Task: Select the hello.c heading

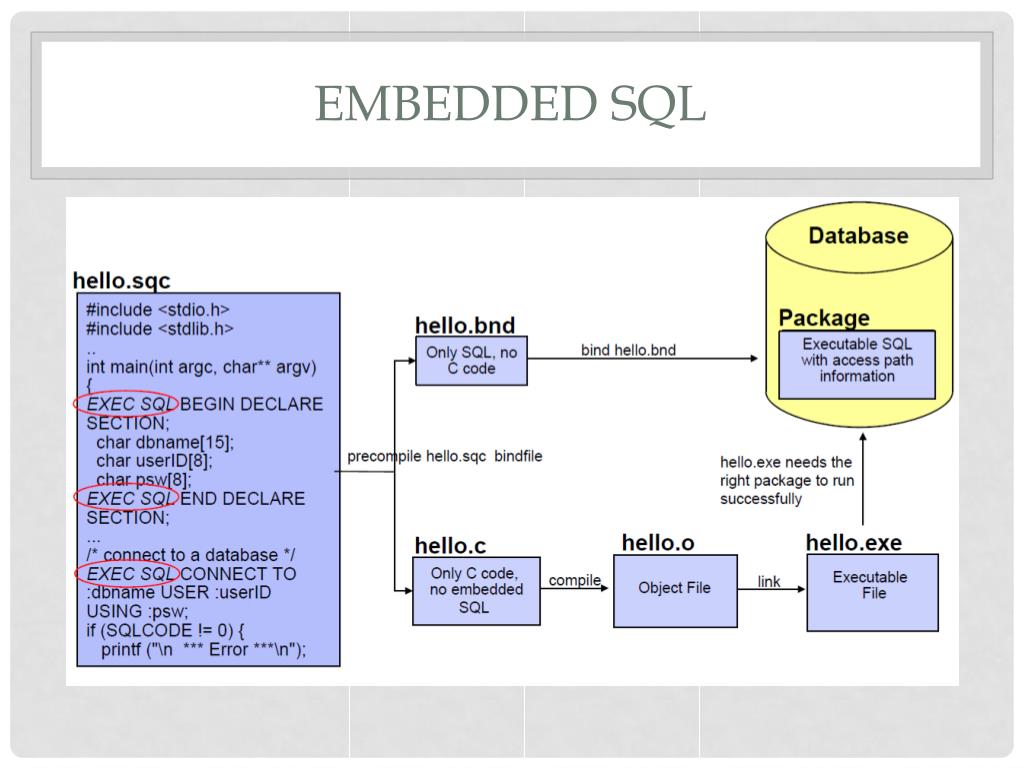Action: click(450, 545)
